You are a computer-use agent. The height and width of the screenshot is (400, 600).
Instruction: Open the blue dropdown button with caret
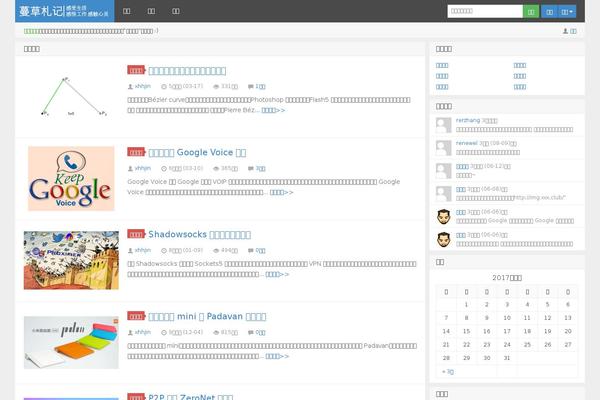(x=567, y=11)
